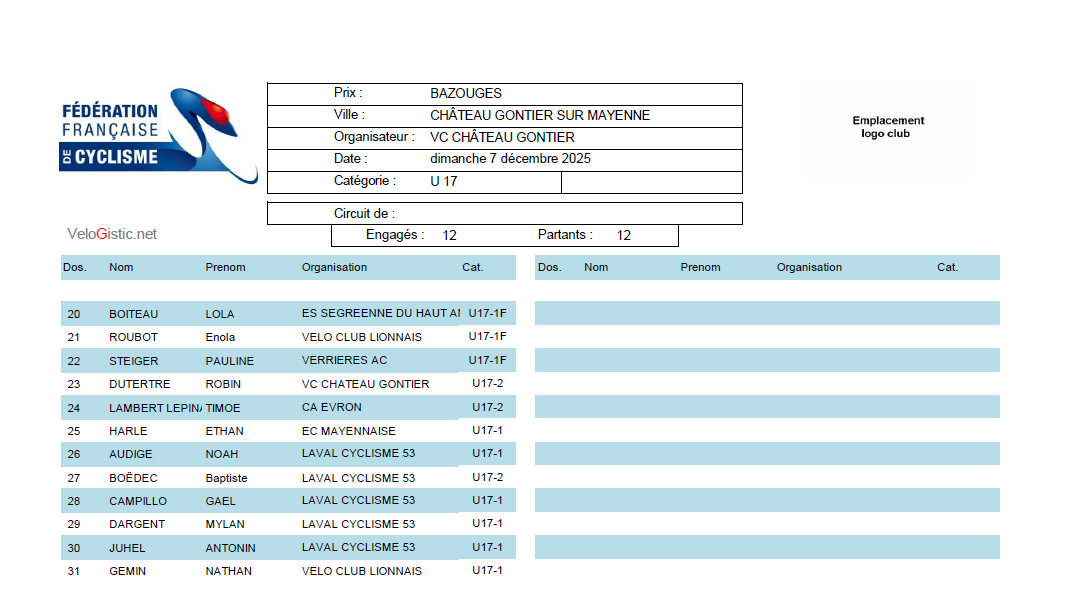Select dossard number 27 for BOËDEC

[x=74, y=478]
